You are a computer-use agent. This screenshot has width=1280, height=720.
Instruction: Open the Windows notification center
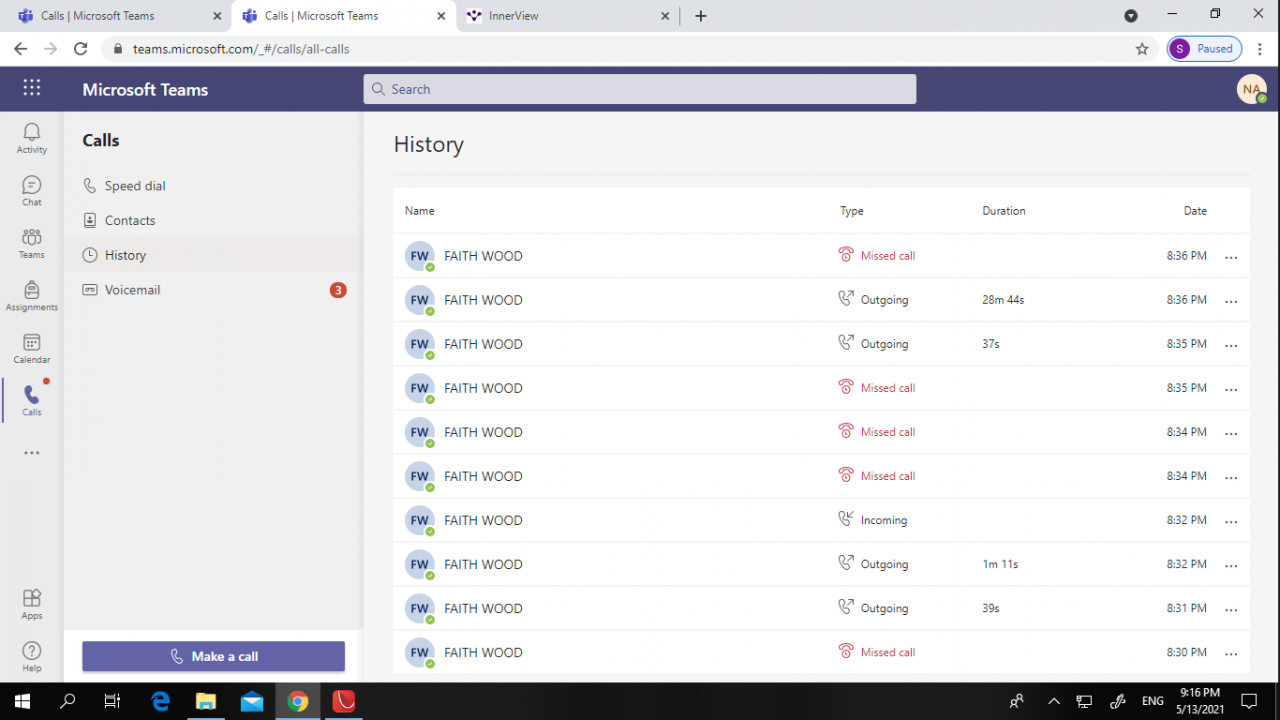click(x=1249, y=701)
